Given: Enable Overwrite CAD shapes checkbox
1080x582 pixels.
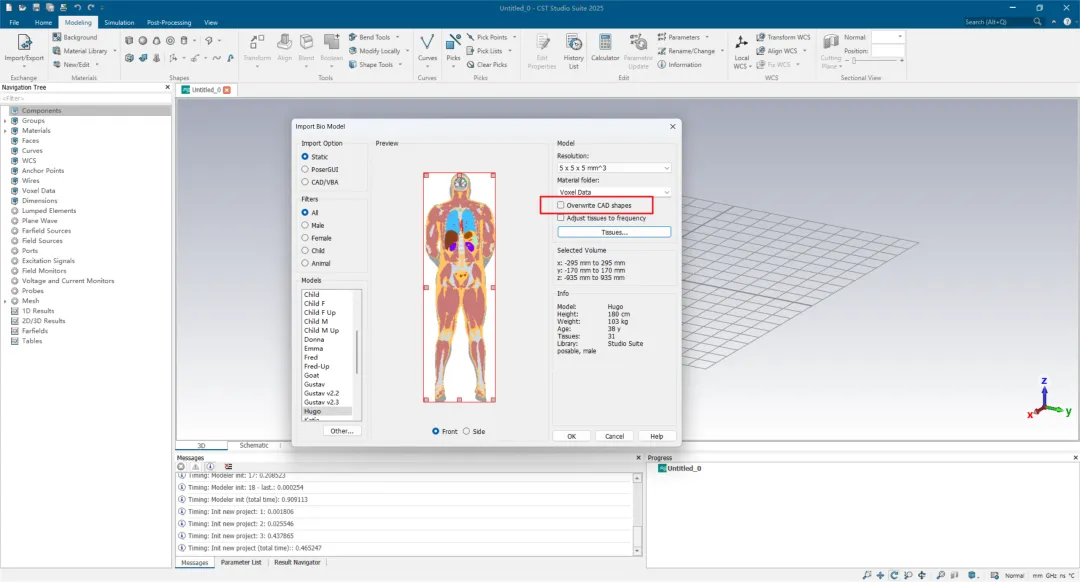Looking at the screenshot, I should pos(561,205).
